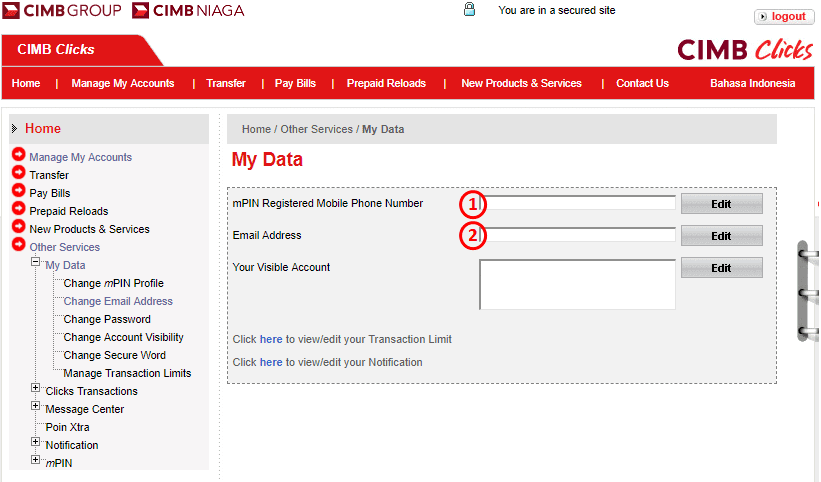Select My Data in the sidebar tree

pos(65,265)
